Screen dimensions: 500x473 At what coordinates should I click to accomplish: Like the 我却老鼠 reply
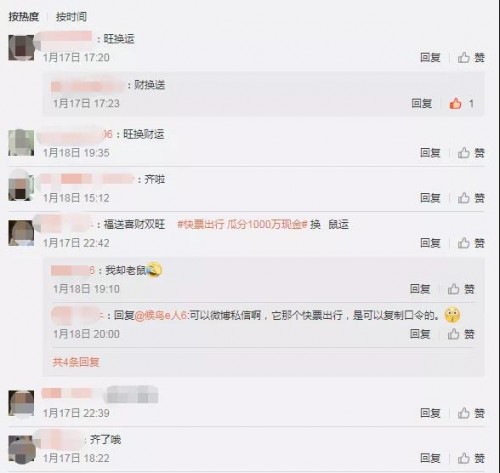tap(461, 289)
